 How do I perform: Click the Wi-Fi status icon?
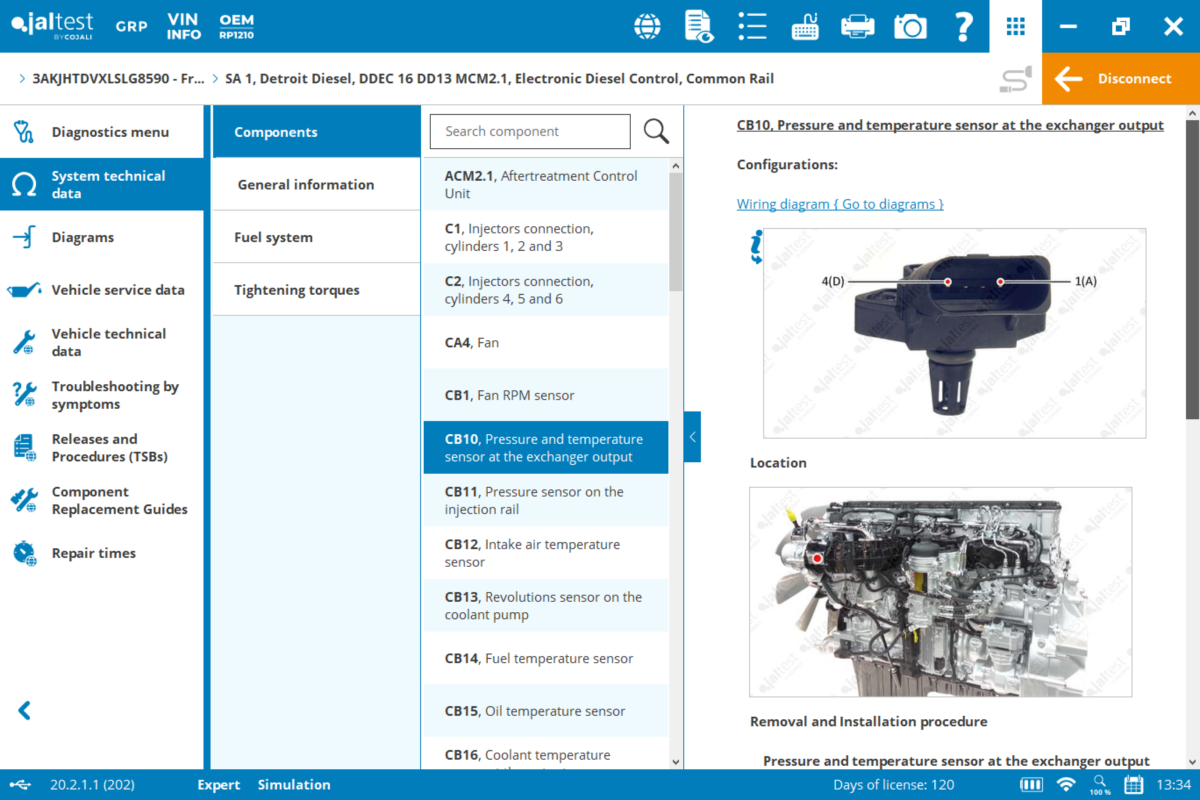[1066, 784]
